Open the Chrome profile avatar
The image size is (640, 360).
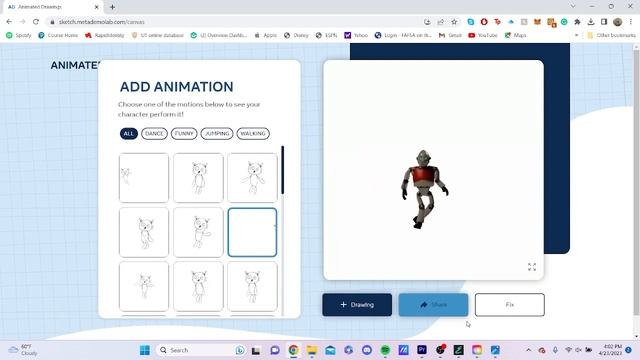pyautogui.click(x=618, y=22)
